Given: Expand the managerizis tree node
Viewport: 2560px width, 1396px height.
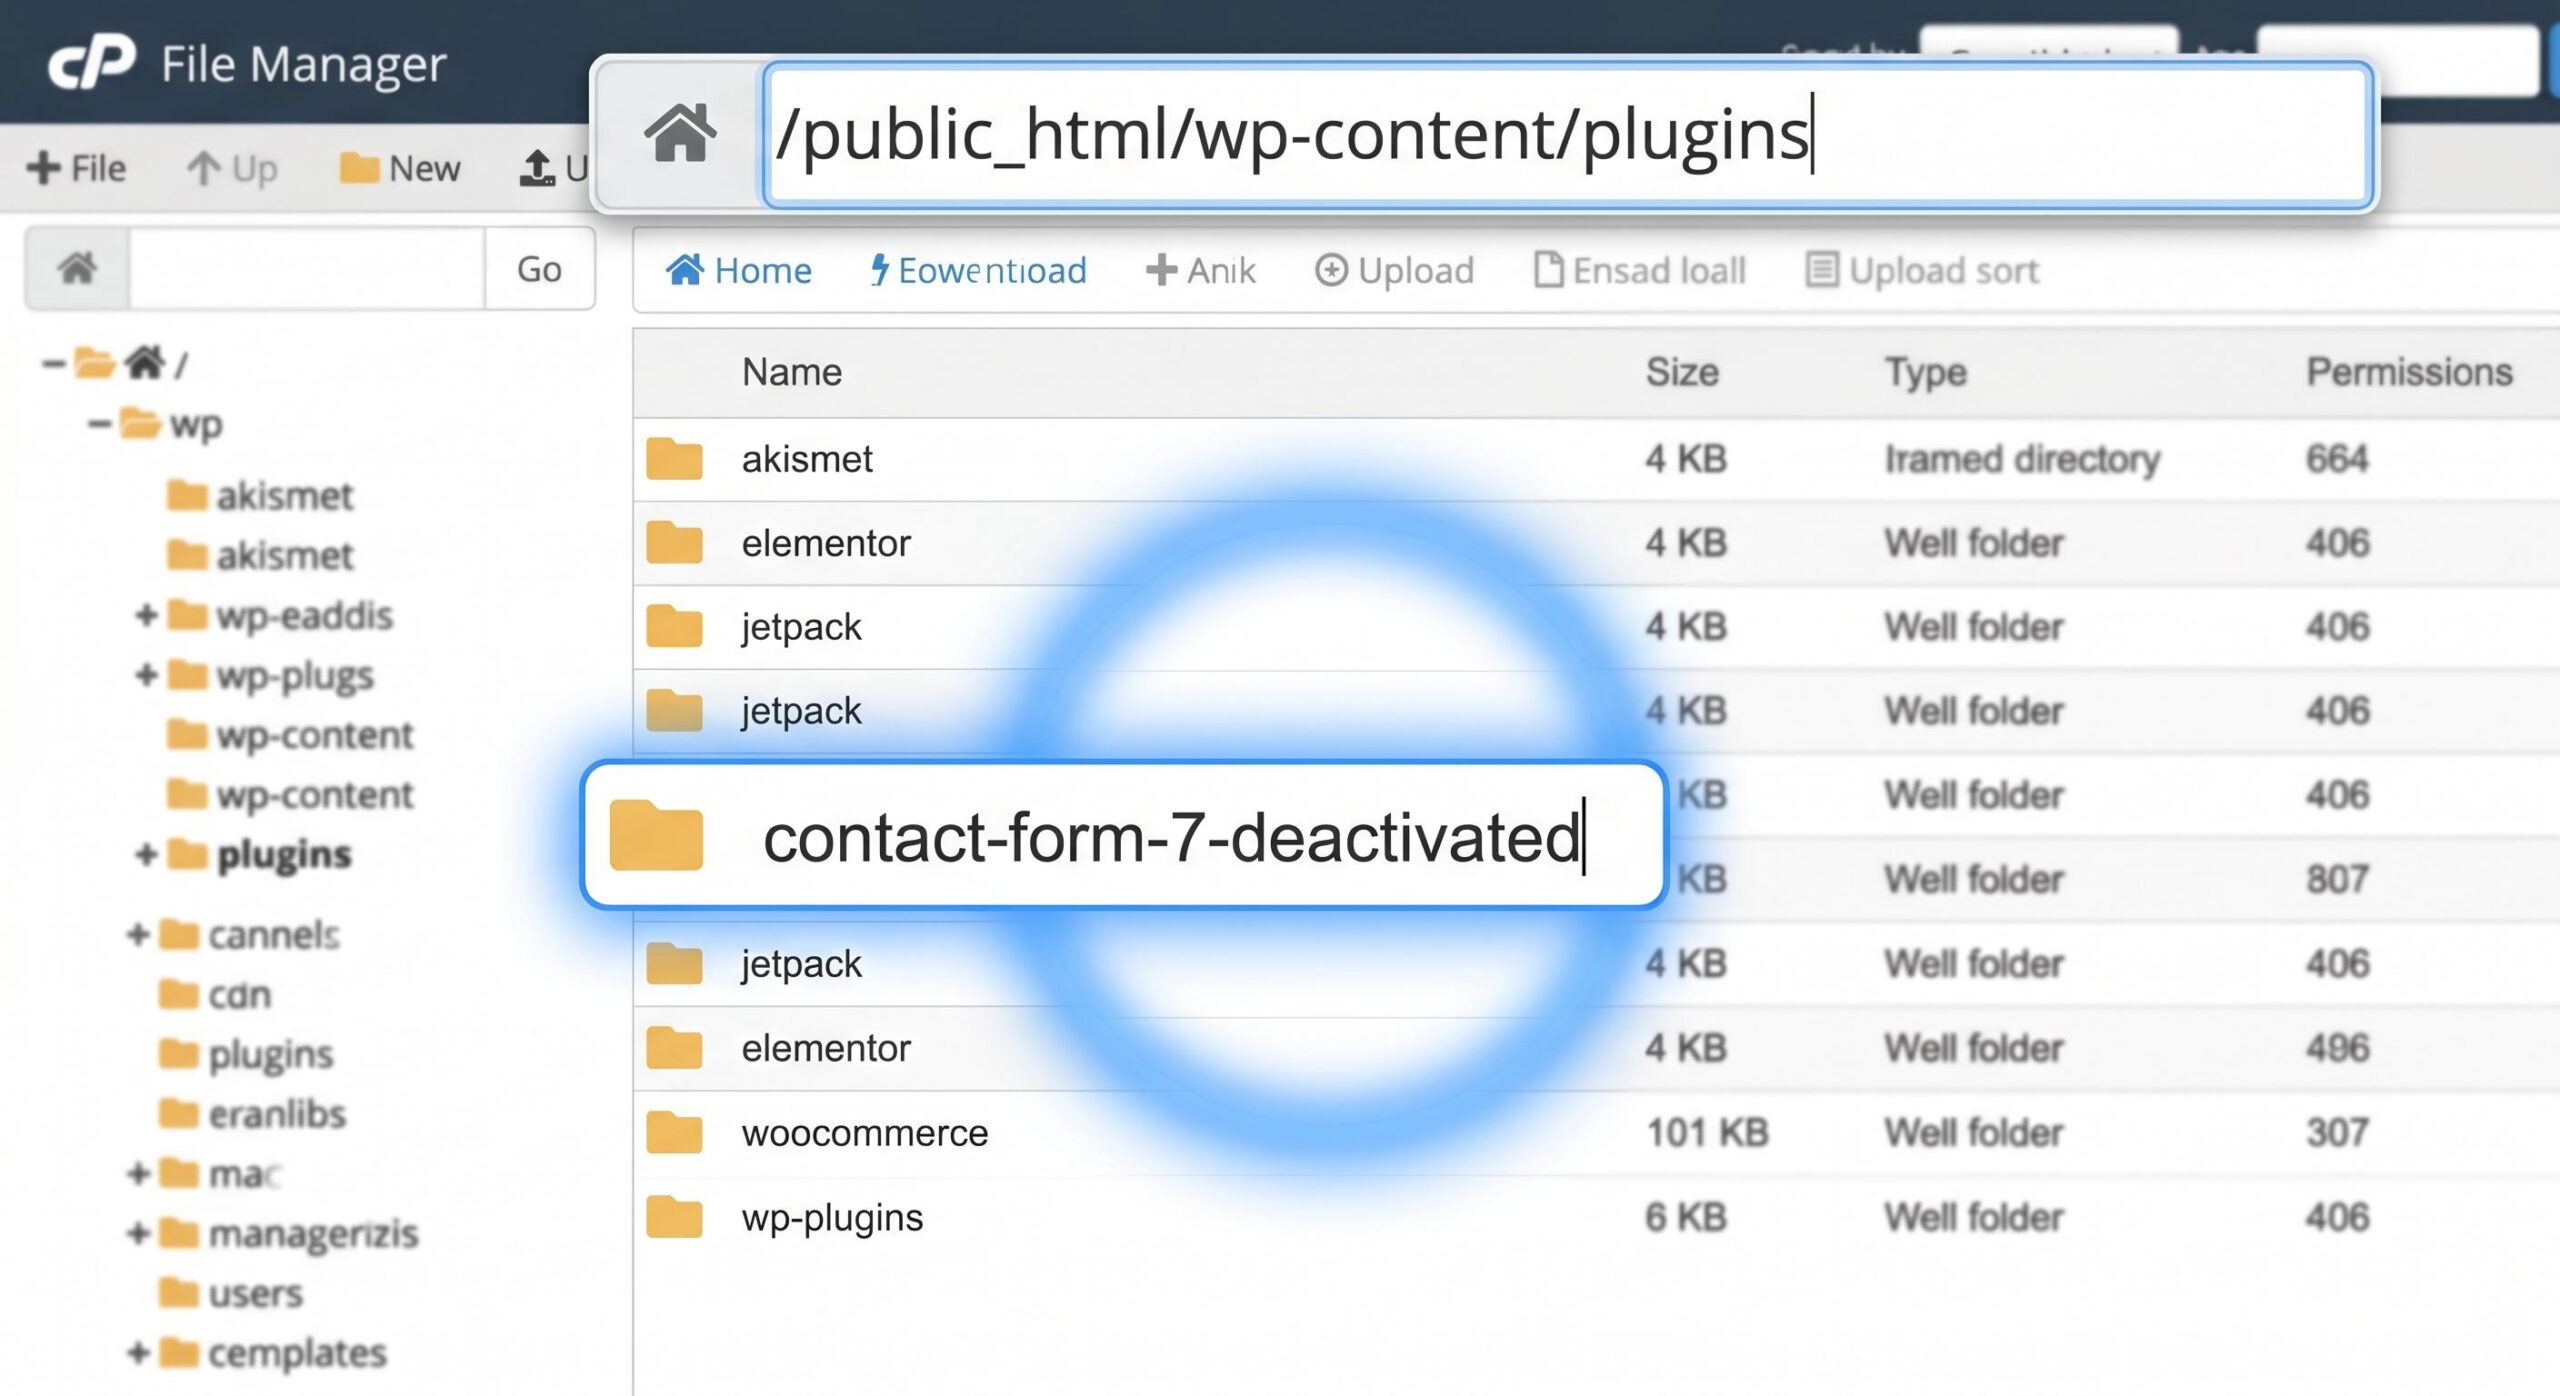Looking at the screenshot, I should coord(138,1232).
